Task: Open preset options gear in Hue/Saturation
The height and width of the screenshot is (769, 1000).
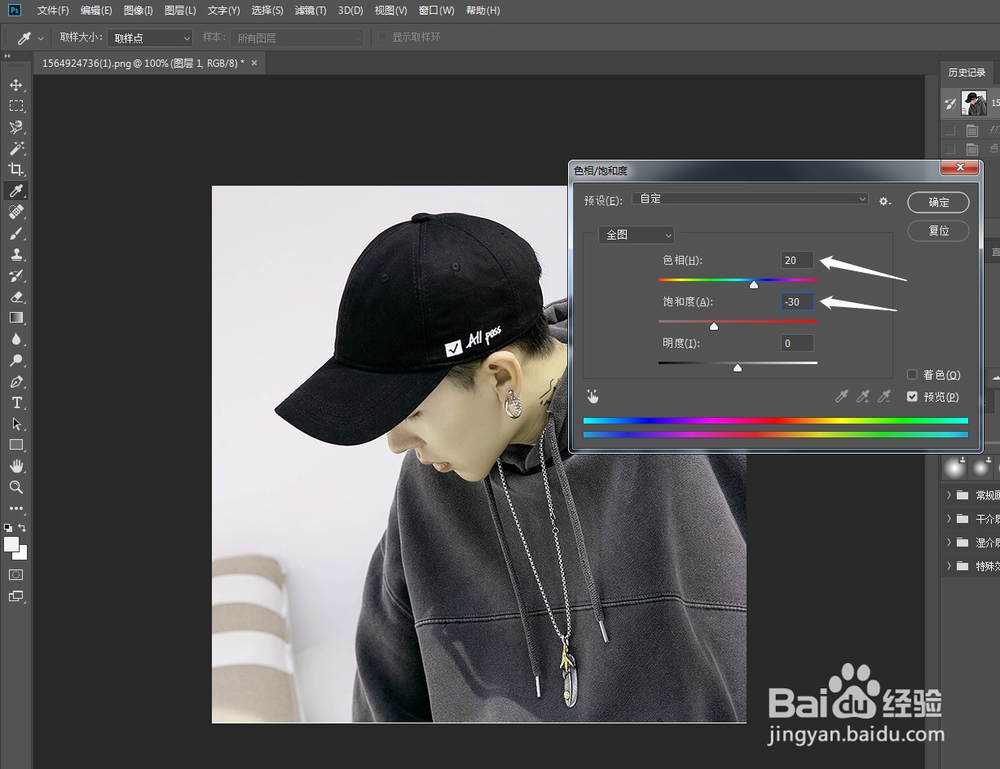Action: click(x=884, y=201)
